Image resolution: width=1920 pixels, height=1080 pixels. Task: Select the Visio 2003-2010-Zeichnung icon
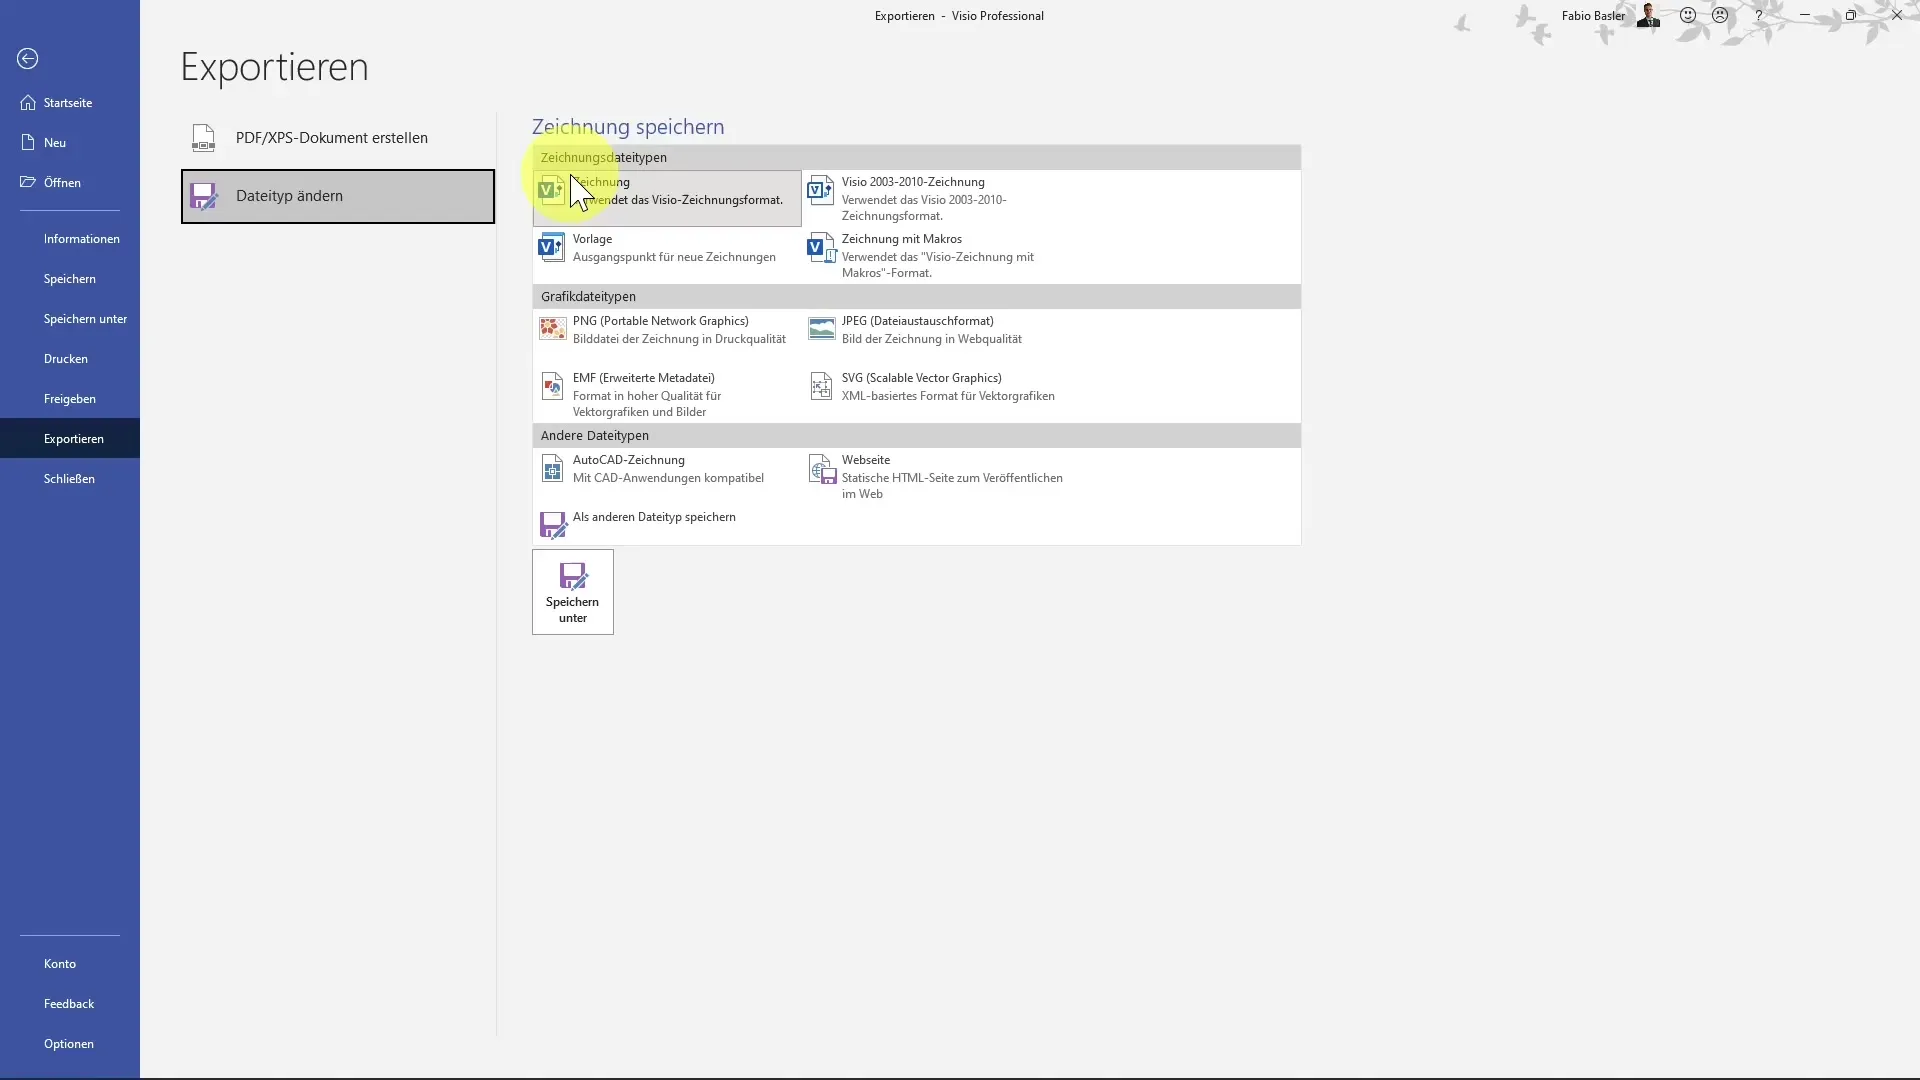pos(819,187)
